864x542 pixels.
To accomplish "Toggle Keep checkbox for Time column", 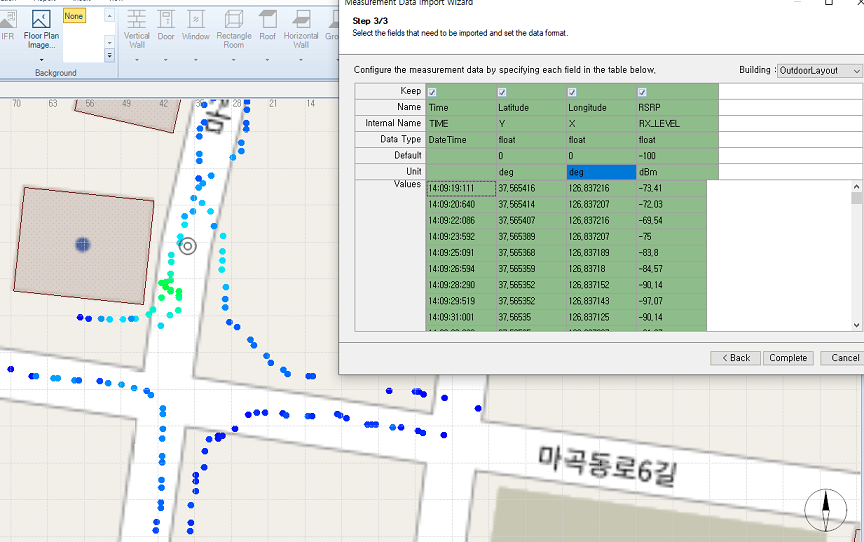I will point(433,92).
